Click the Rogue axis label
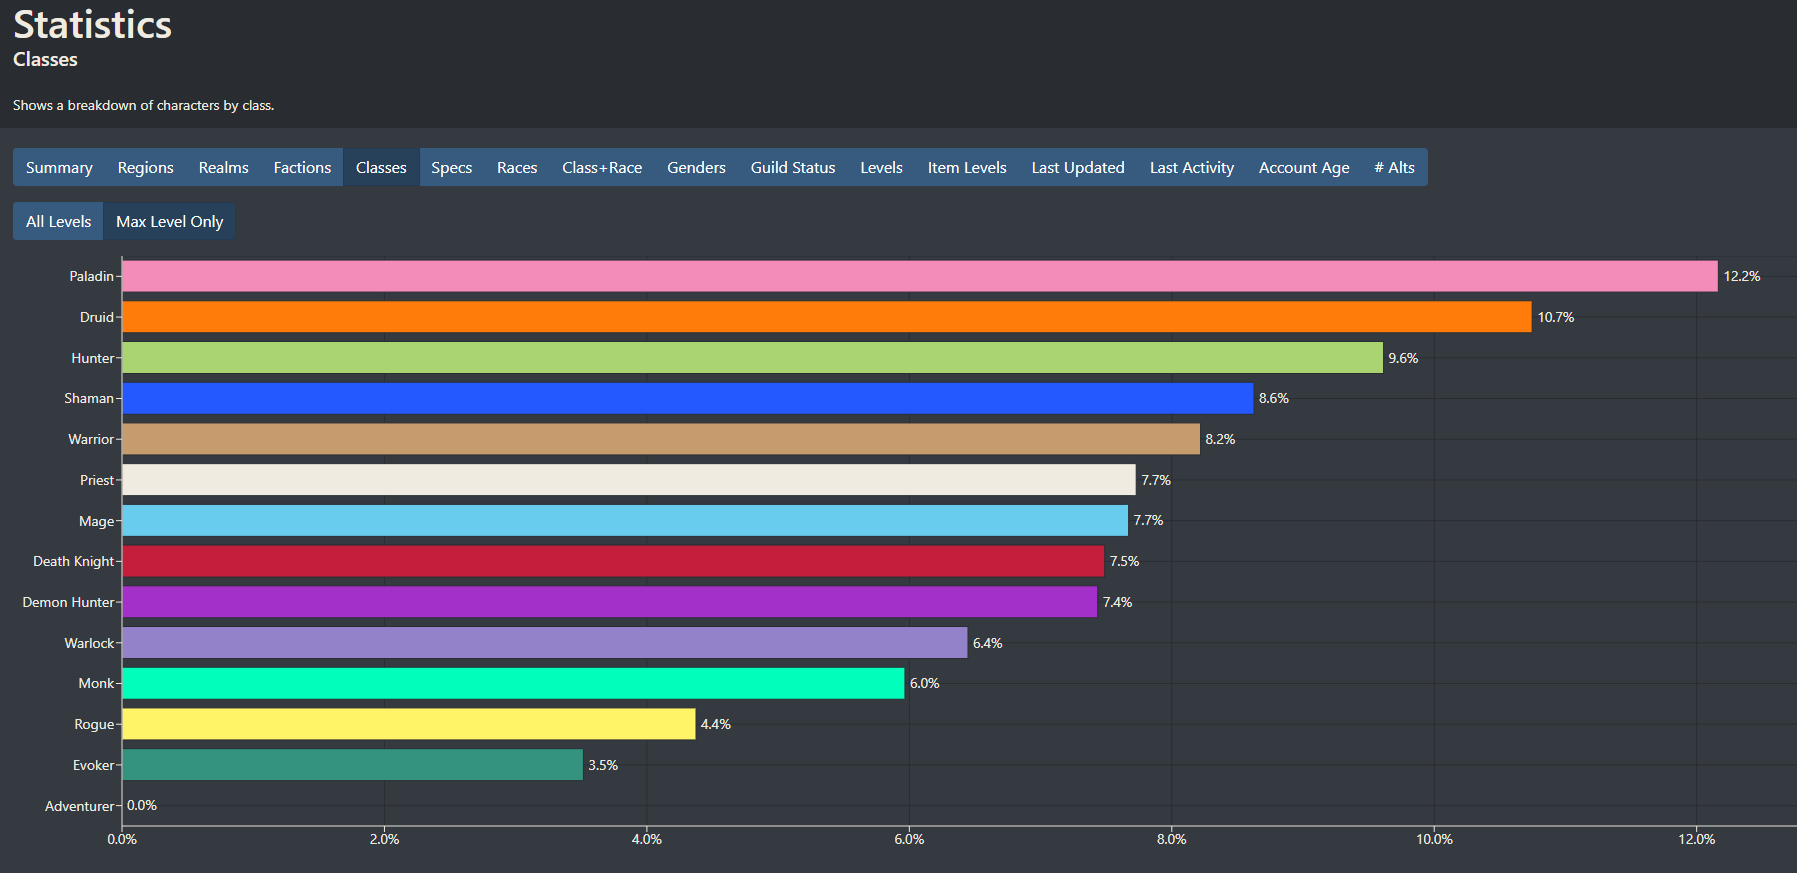This screenshot has height=873, width=1797. pos(94,724)
